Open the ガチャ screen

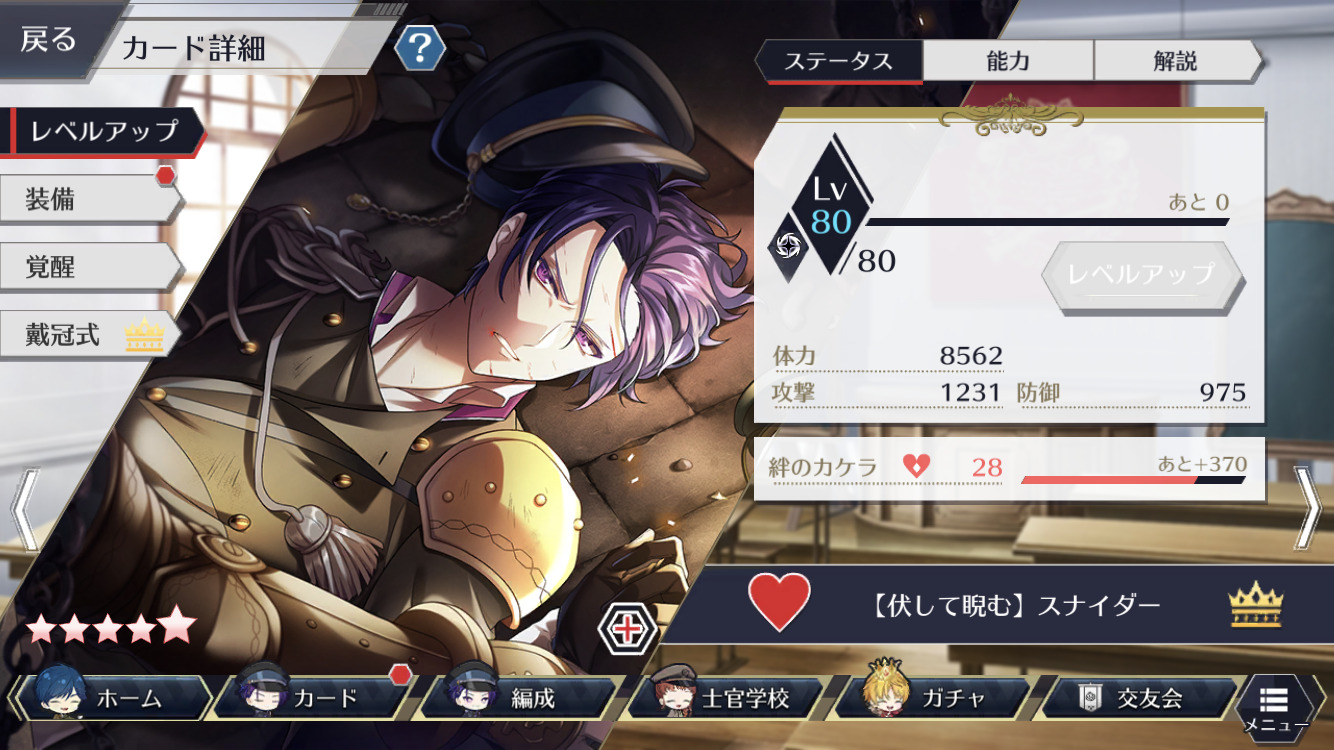click(934, 697)
